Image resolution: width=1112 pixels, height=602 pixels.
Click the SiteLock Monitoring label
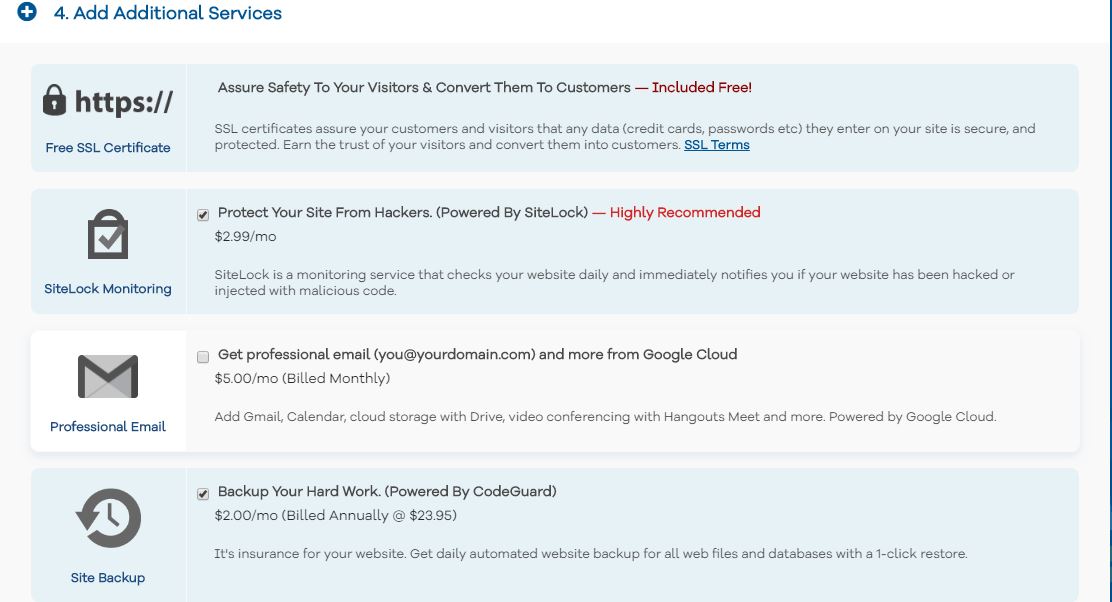pos(108,289)
